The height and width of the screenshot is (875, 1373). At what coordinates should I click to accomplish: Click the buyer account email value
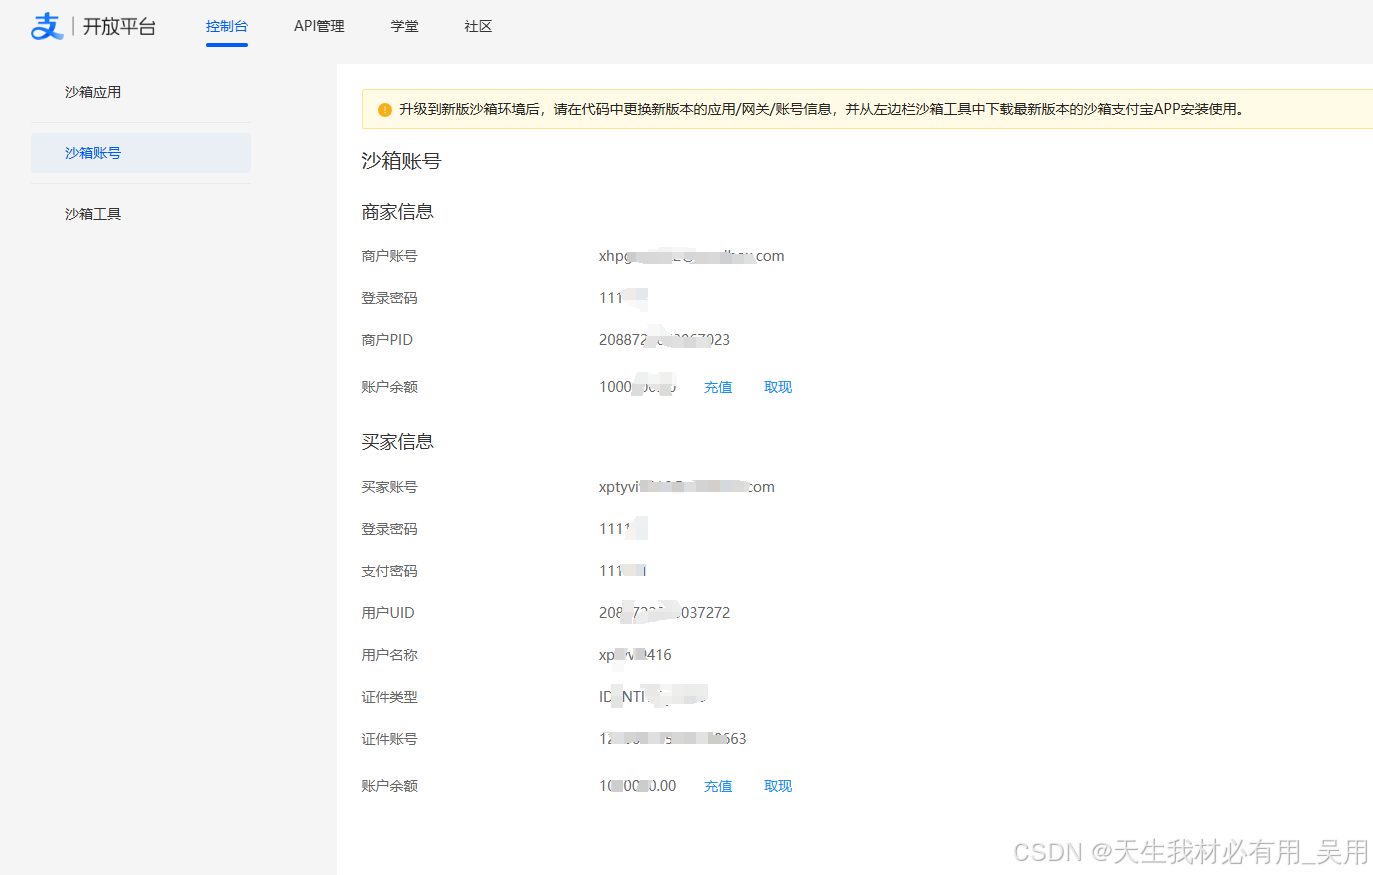(687, 487)
